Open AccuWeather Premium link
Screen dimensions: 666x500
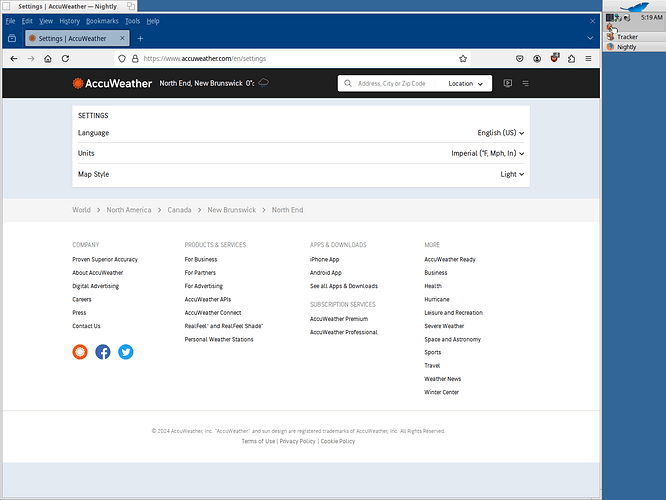tap(339, 319)
